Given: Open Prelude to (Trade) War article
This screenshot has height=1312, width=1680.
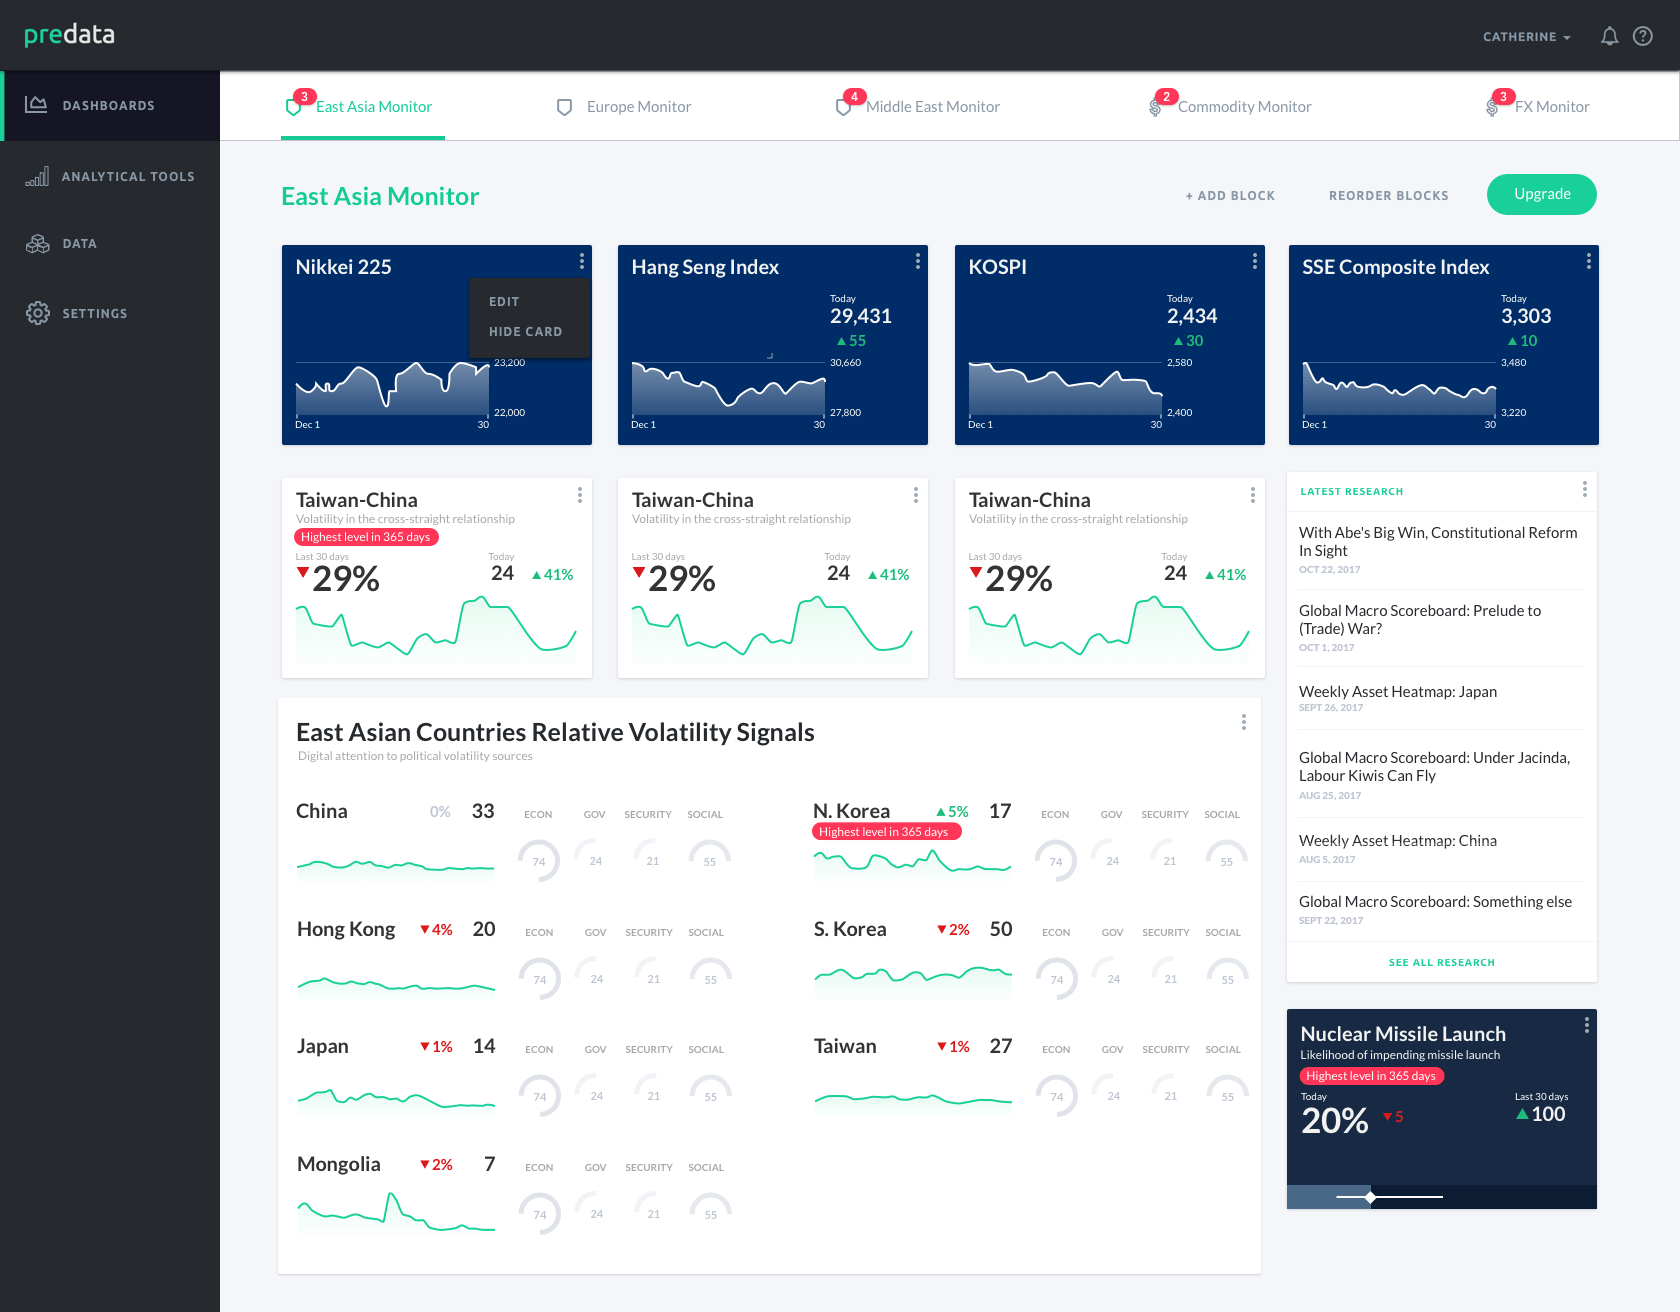Looking at the screenshot, I should pos(1420,620).
